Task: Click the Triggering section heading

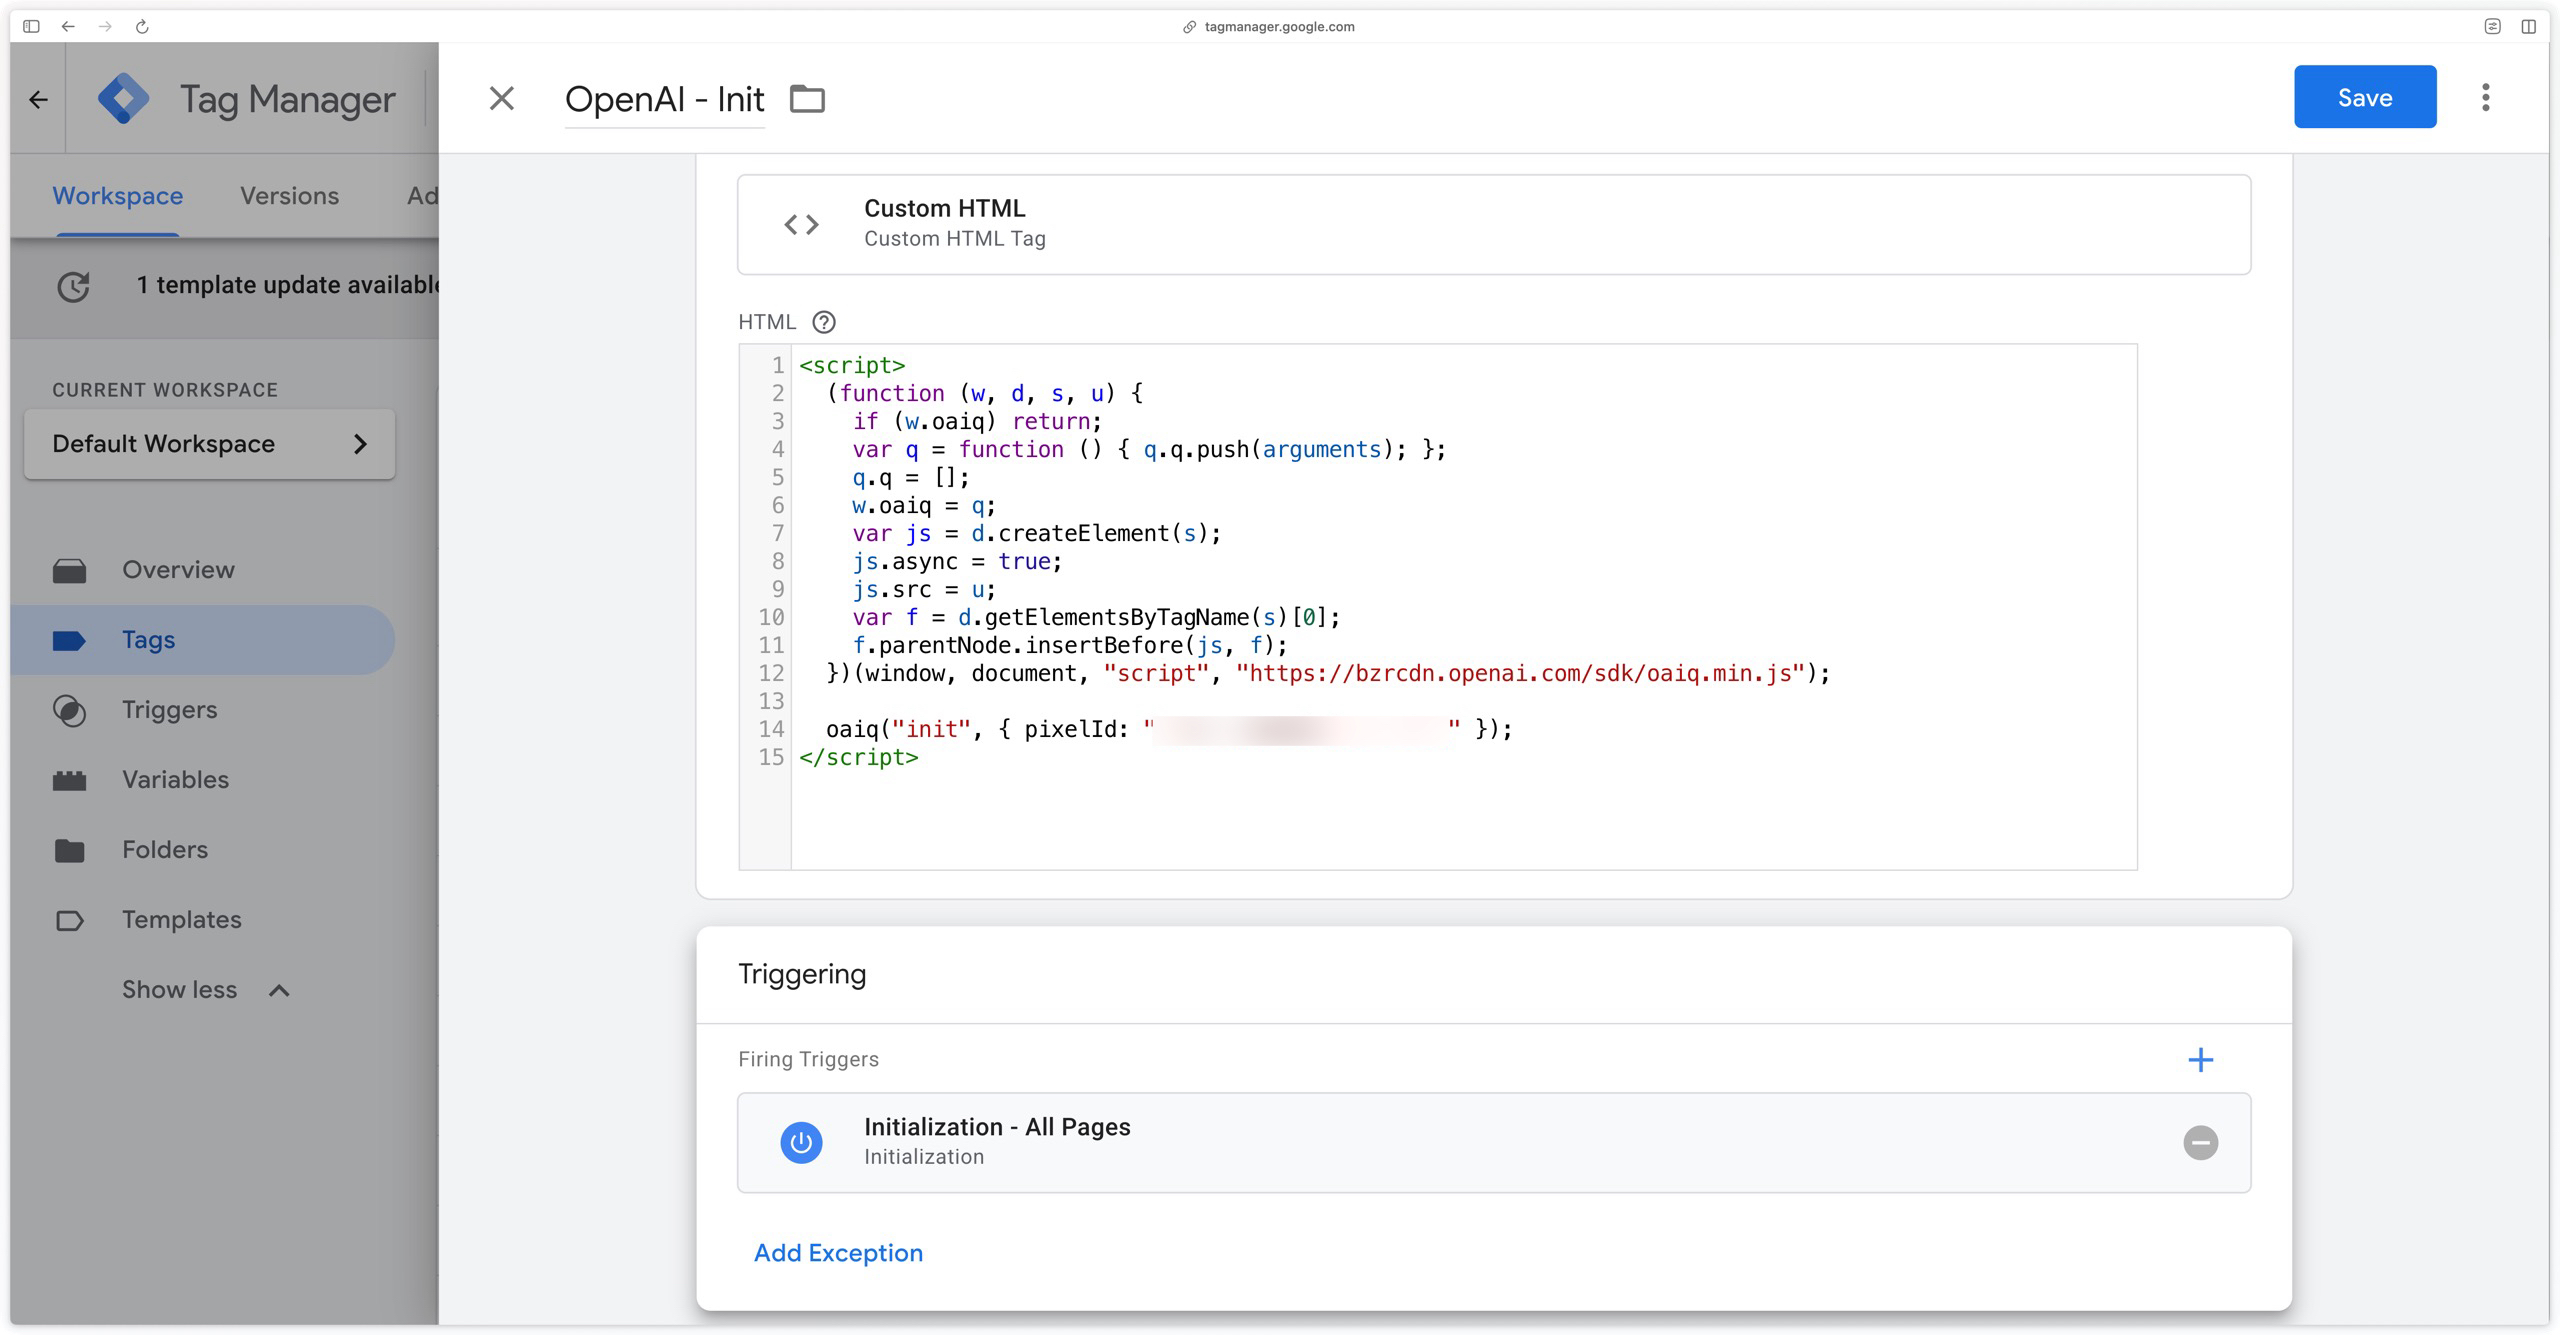Action: click(802, 974)
